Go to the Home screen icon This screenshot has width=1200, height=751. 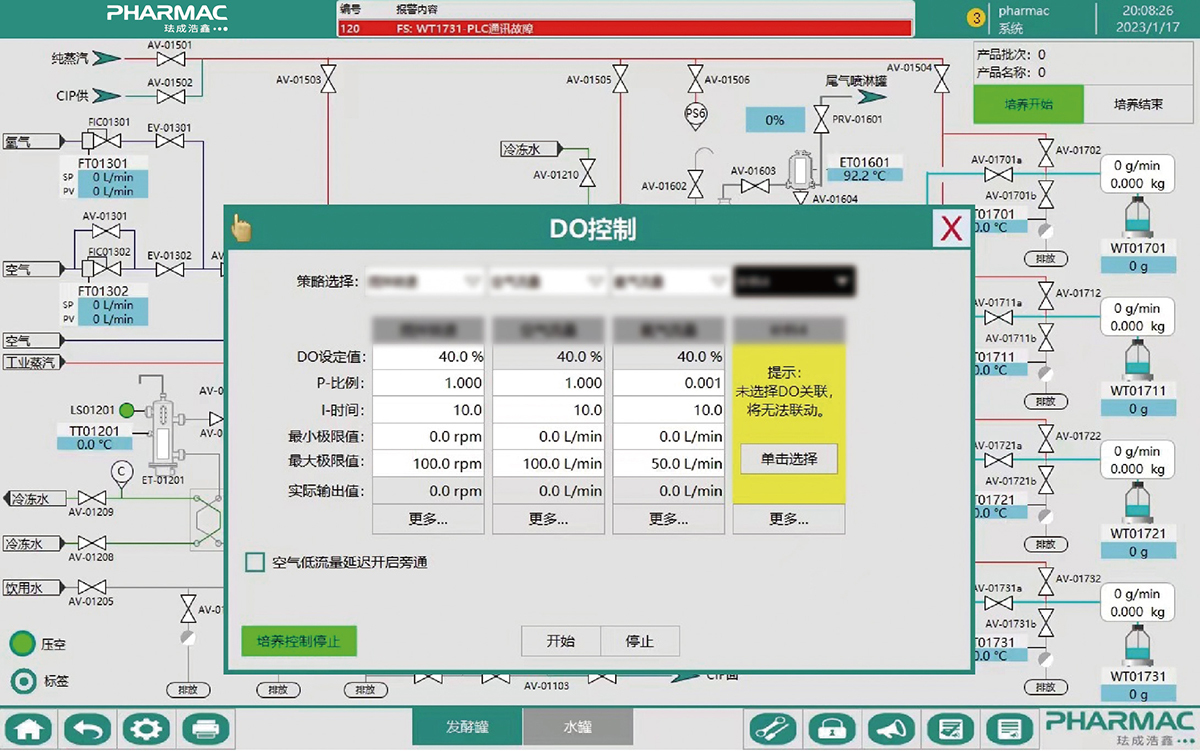31,728
